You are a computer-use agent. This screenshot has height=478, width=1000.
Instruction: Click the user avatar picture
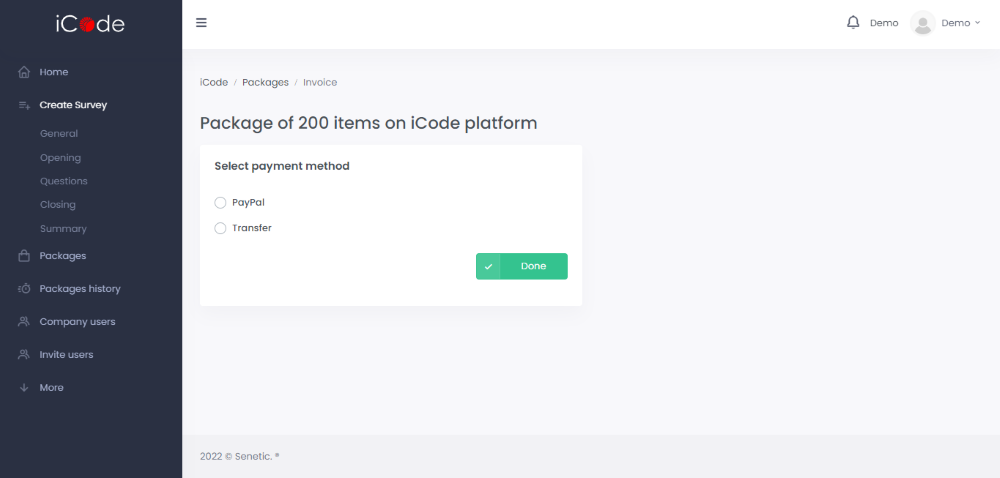coord(923,23)
